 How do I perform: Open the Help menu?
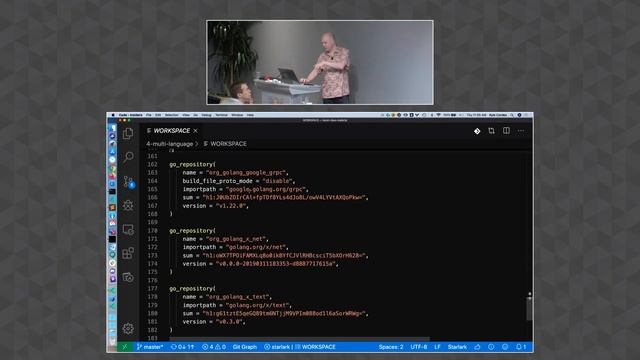point(250,115)
